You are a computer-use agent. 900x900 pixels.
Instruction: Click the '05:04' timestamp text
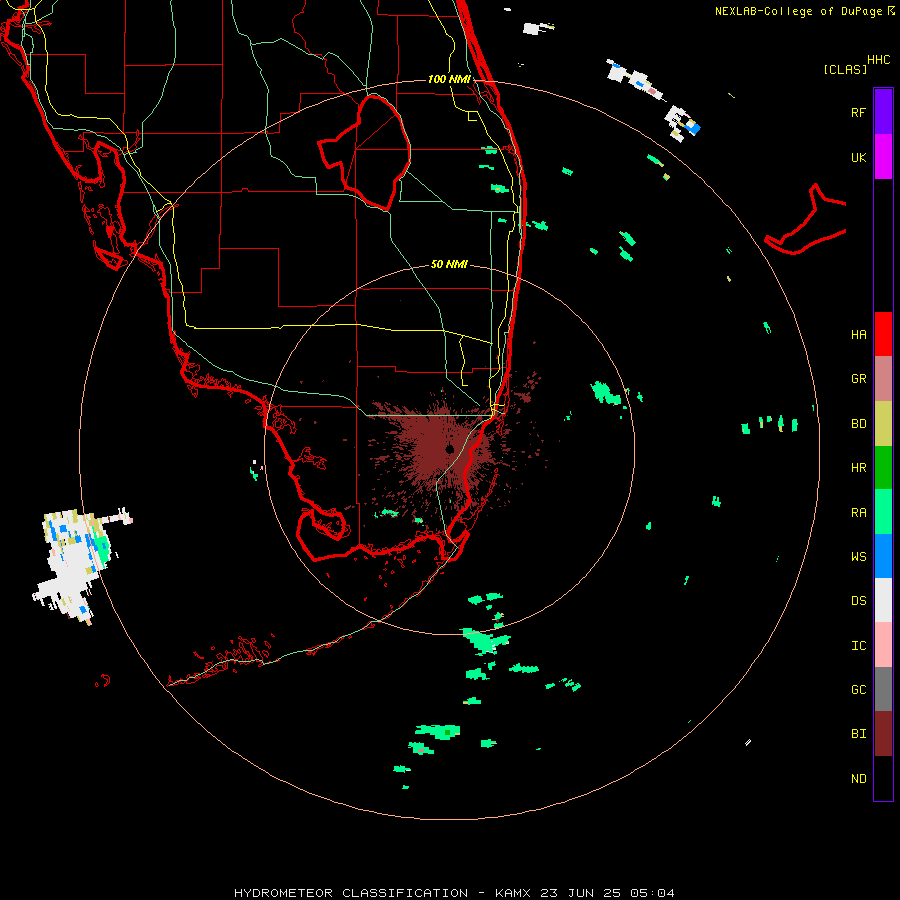click(x=652, y=893)
